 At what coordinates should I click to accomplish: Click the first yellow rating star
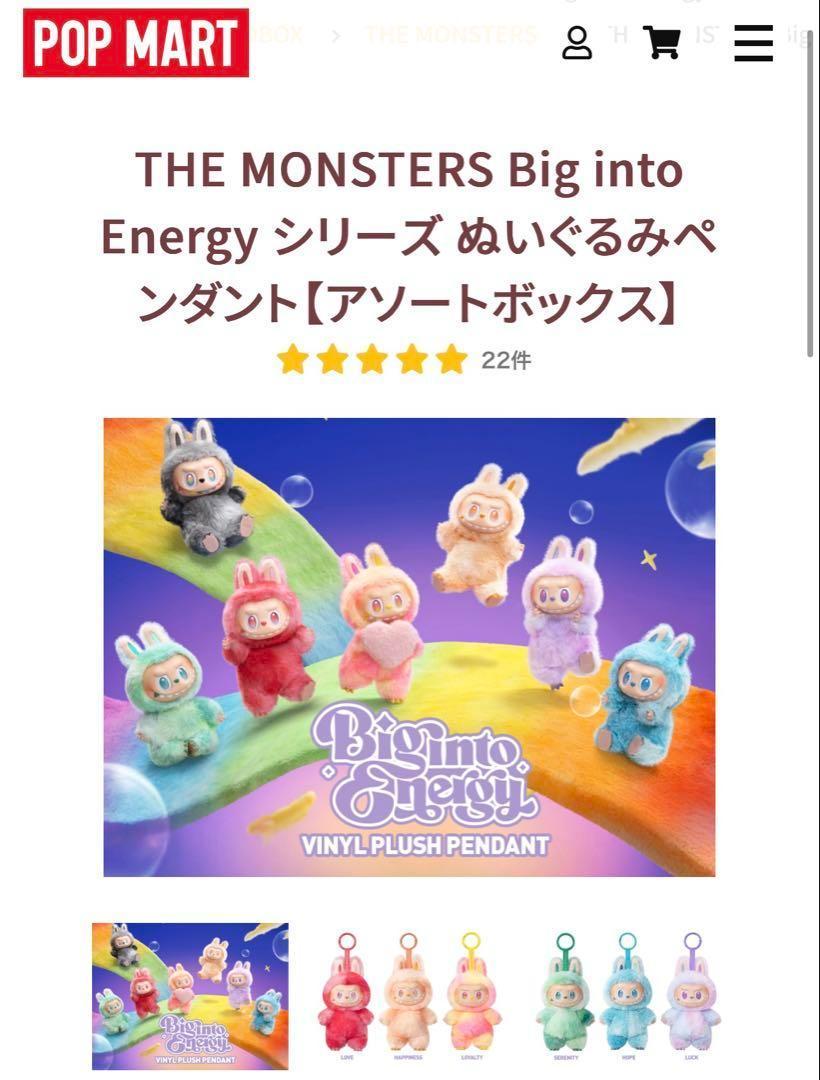coord(293,360)
